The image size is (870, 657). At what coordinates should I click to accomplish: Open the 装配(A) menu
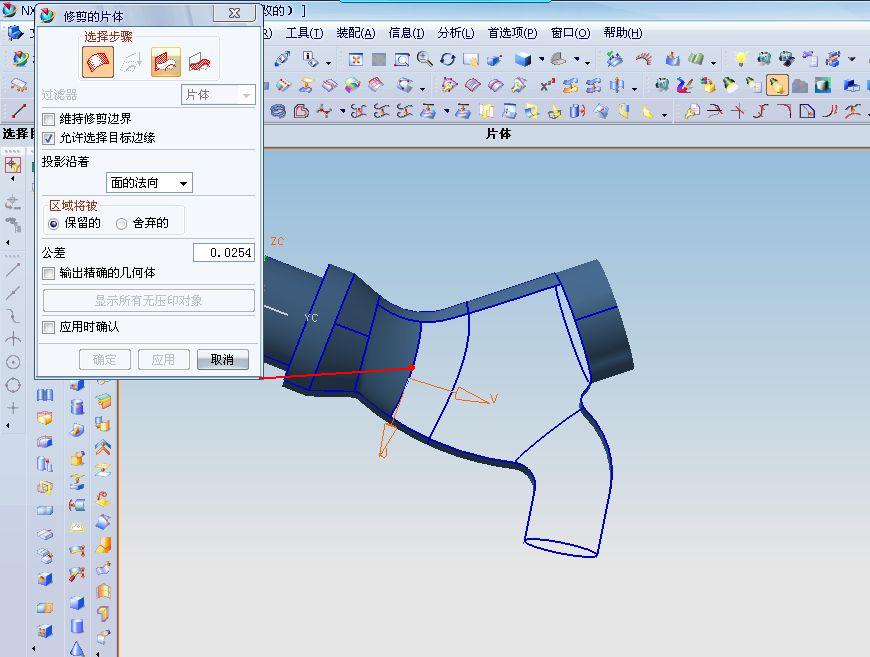click(x=356, y=33)
